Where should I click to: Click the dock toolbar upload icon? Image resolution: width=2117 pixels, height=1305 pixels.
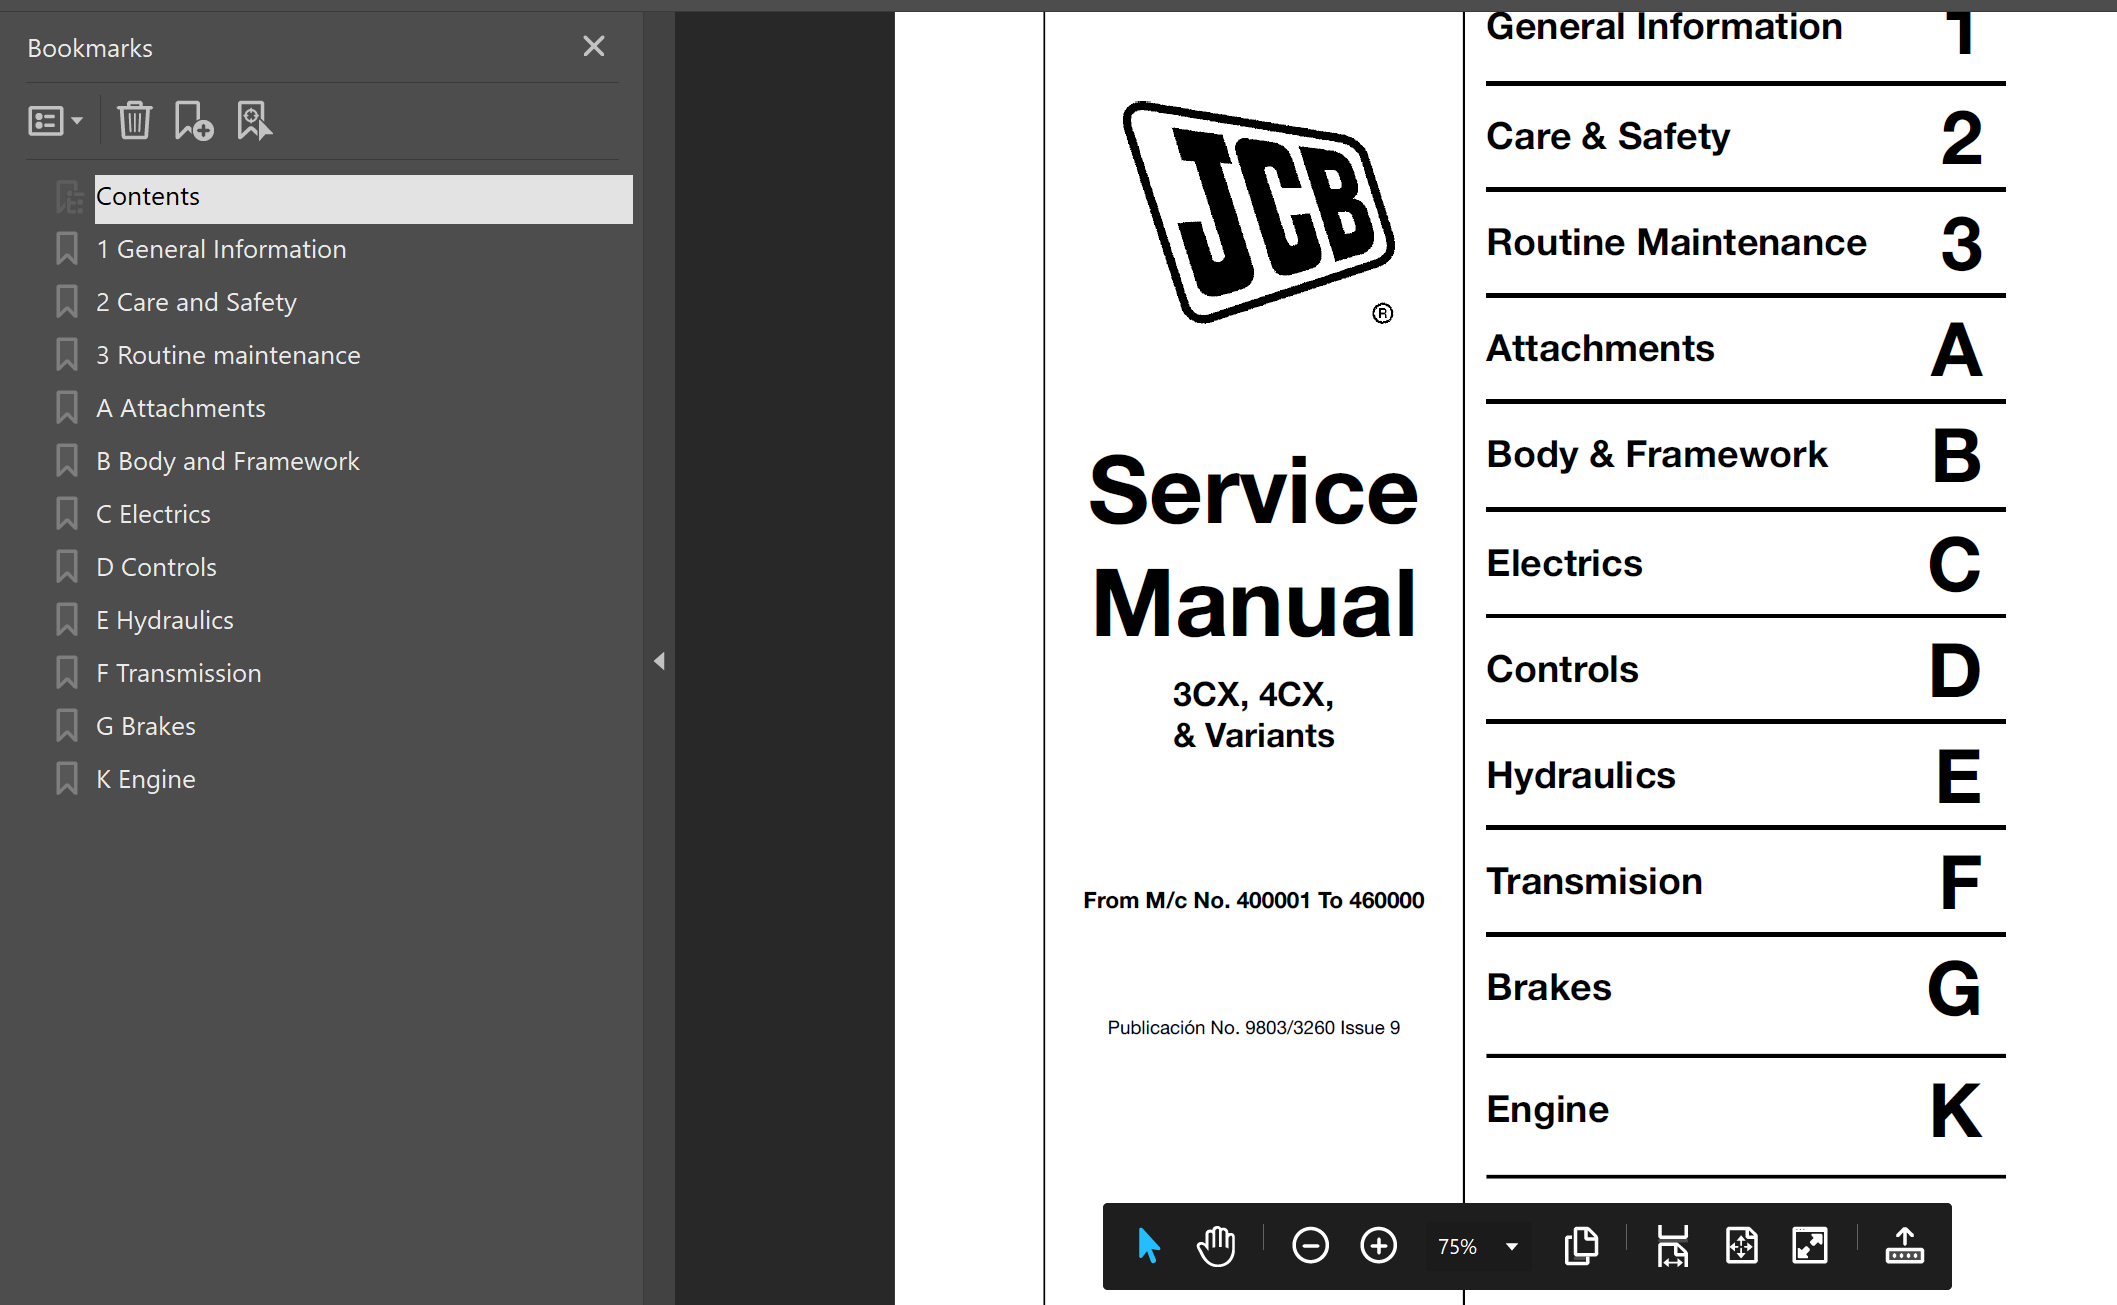1904,1246
